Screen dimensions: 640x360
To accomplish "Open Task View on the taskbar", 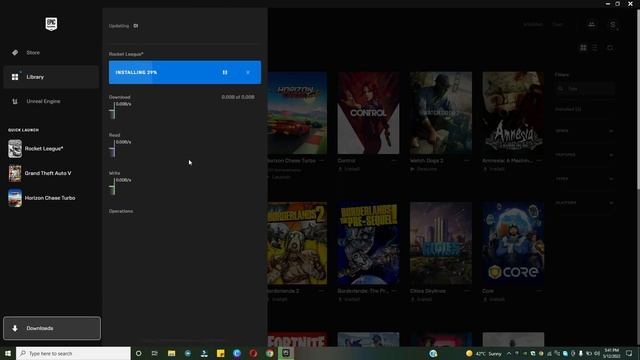I will [x=155, y=353].
